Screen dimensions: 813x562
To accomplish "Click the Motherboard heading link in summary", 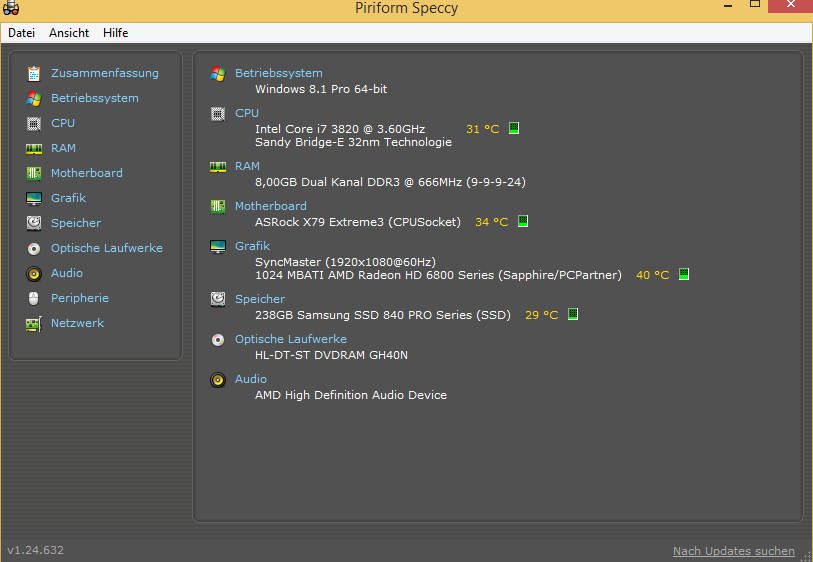I will 271,206.
